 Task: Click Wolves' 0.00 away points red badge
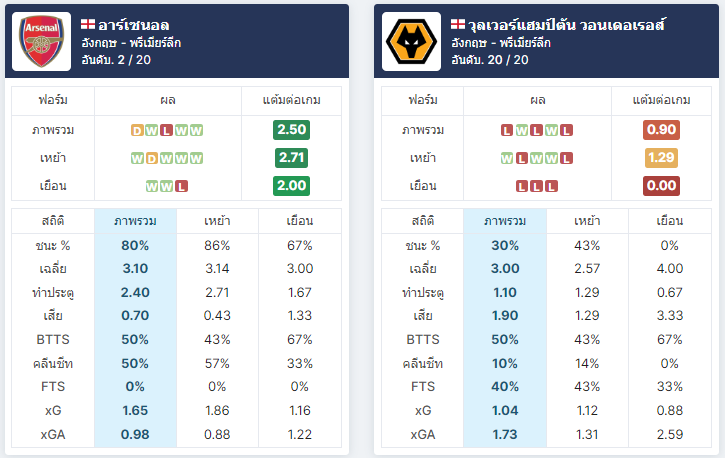pos(661,186)
